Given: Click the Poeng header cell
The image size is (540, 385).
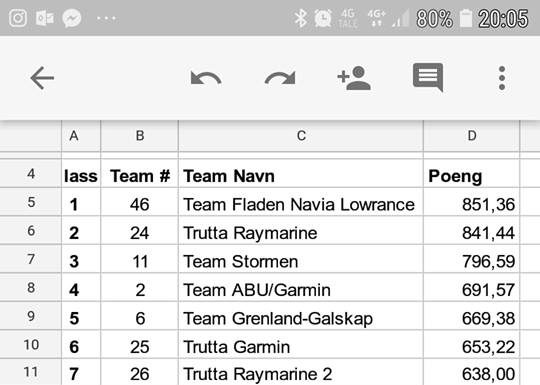Looking at the screenshot, I should point(471,174).
